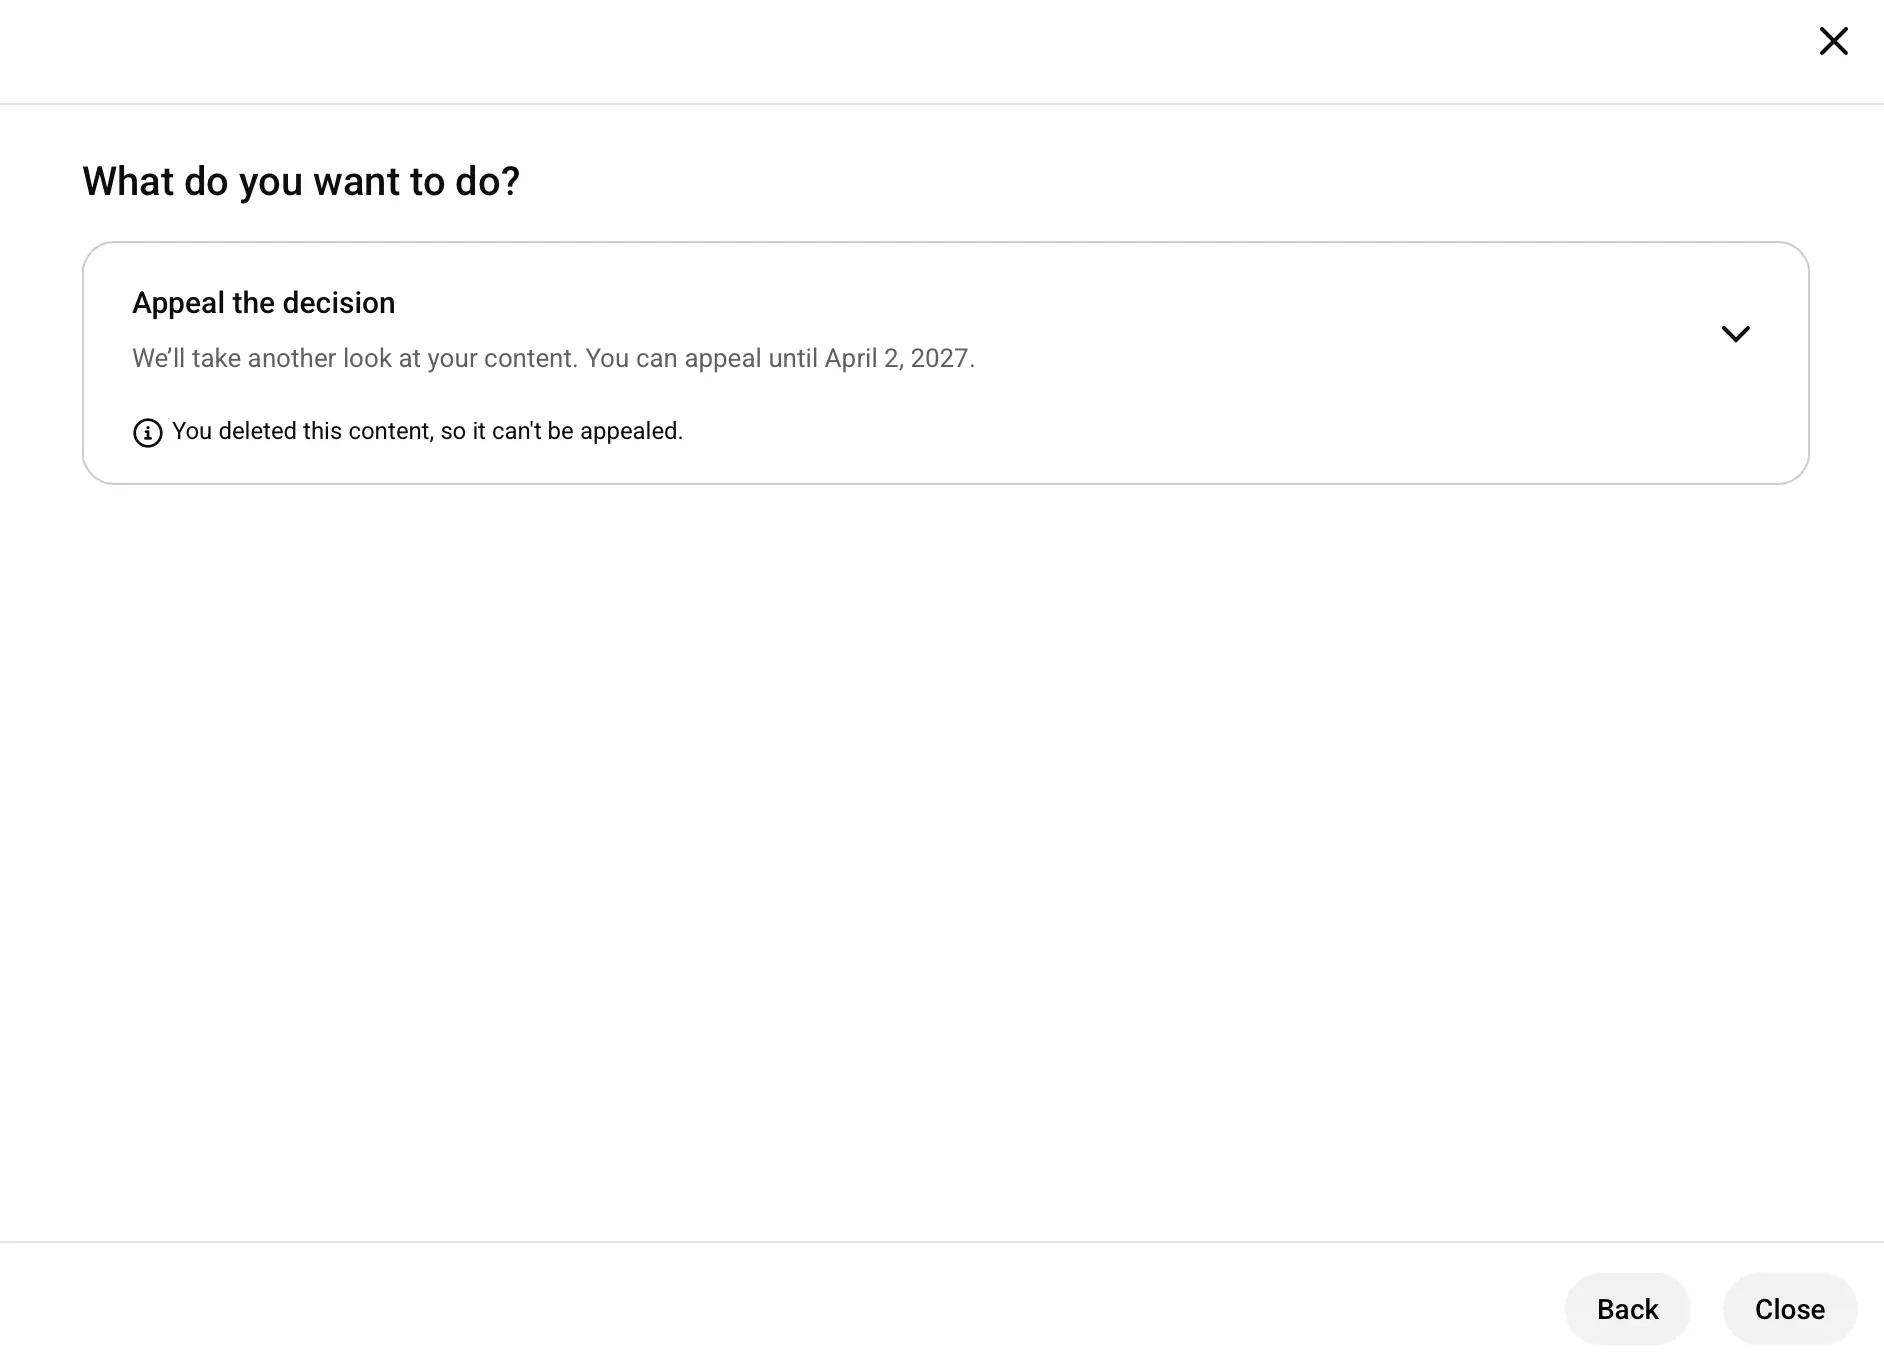Click the words "can't be appealed"
This screenshot has width=1884, height=1360.
point(587,431)
